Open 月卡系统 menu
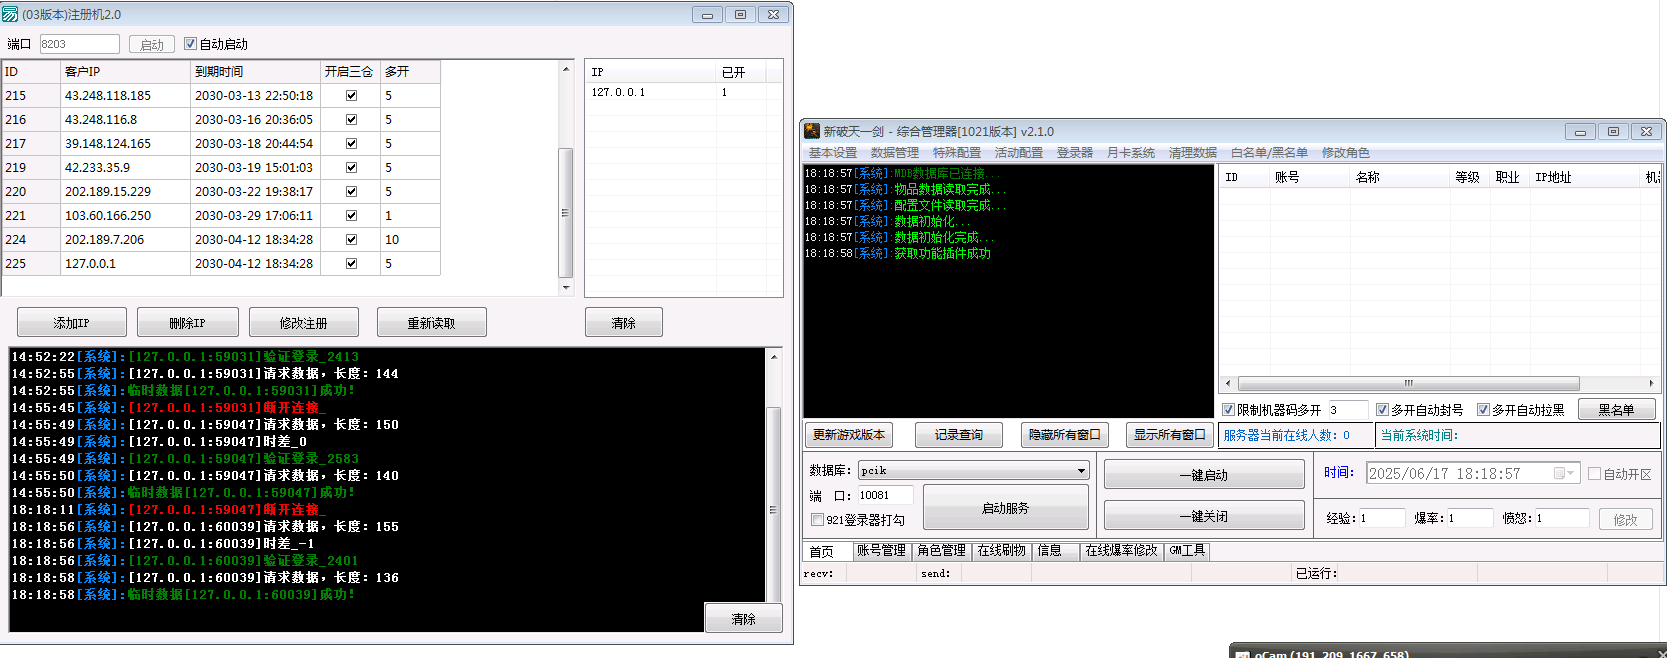This screenshot has height=658, width=1667. pyautogui.click(x=1131, y=153)
